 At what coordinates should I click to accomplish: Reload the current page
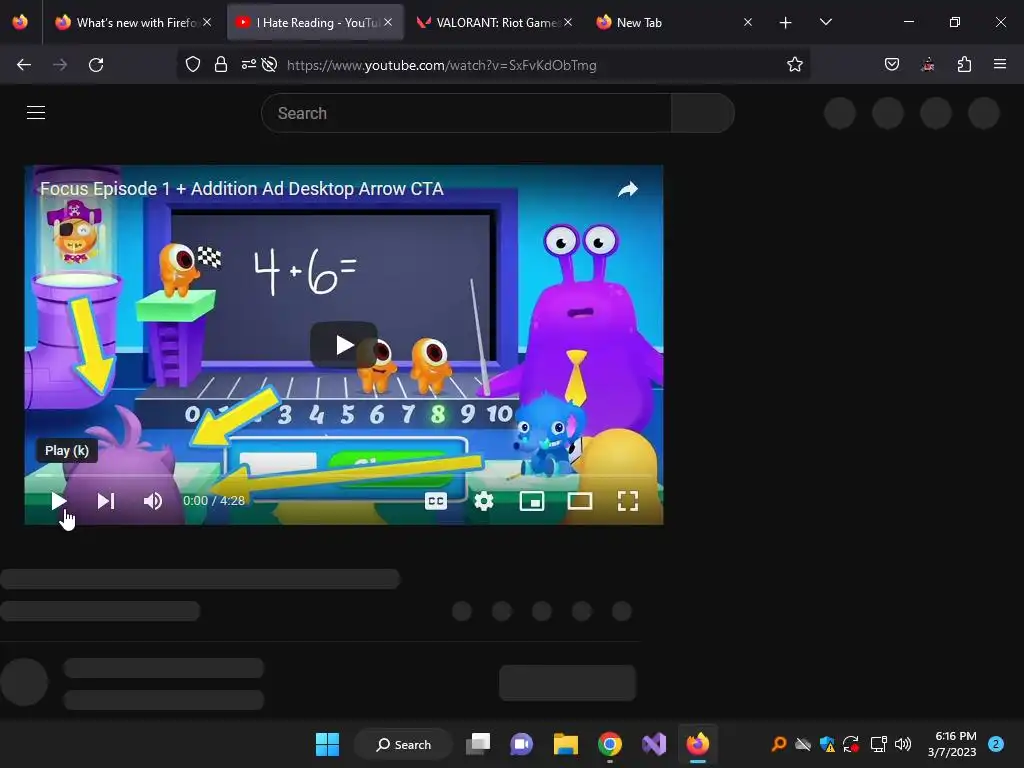(x=96, y=65)
